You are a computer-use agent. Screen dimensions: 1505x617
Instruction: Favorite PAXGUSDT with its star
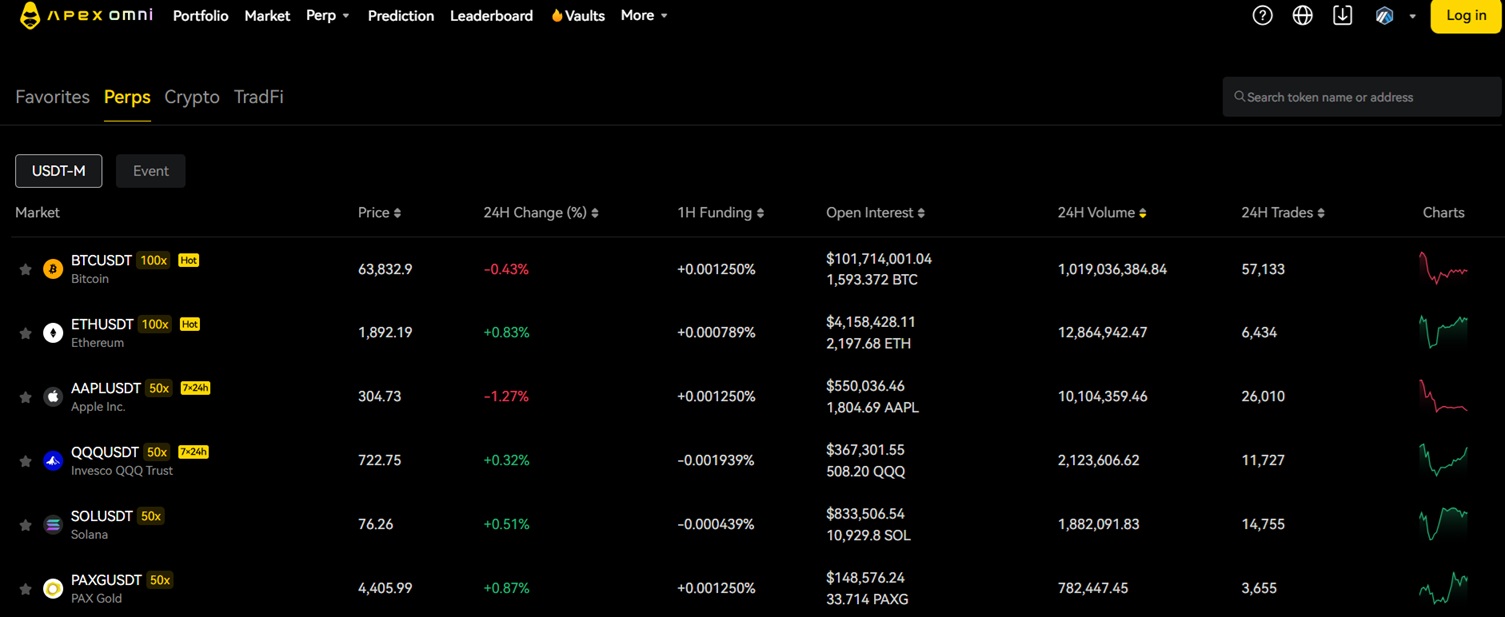point(26,589)
